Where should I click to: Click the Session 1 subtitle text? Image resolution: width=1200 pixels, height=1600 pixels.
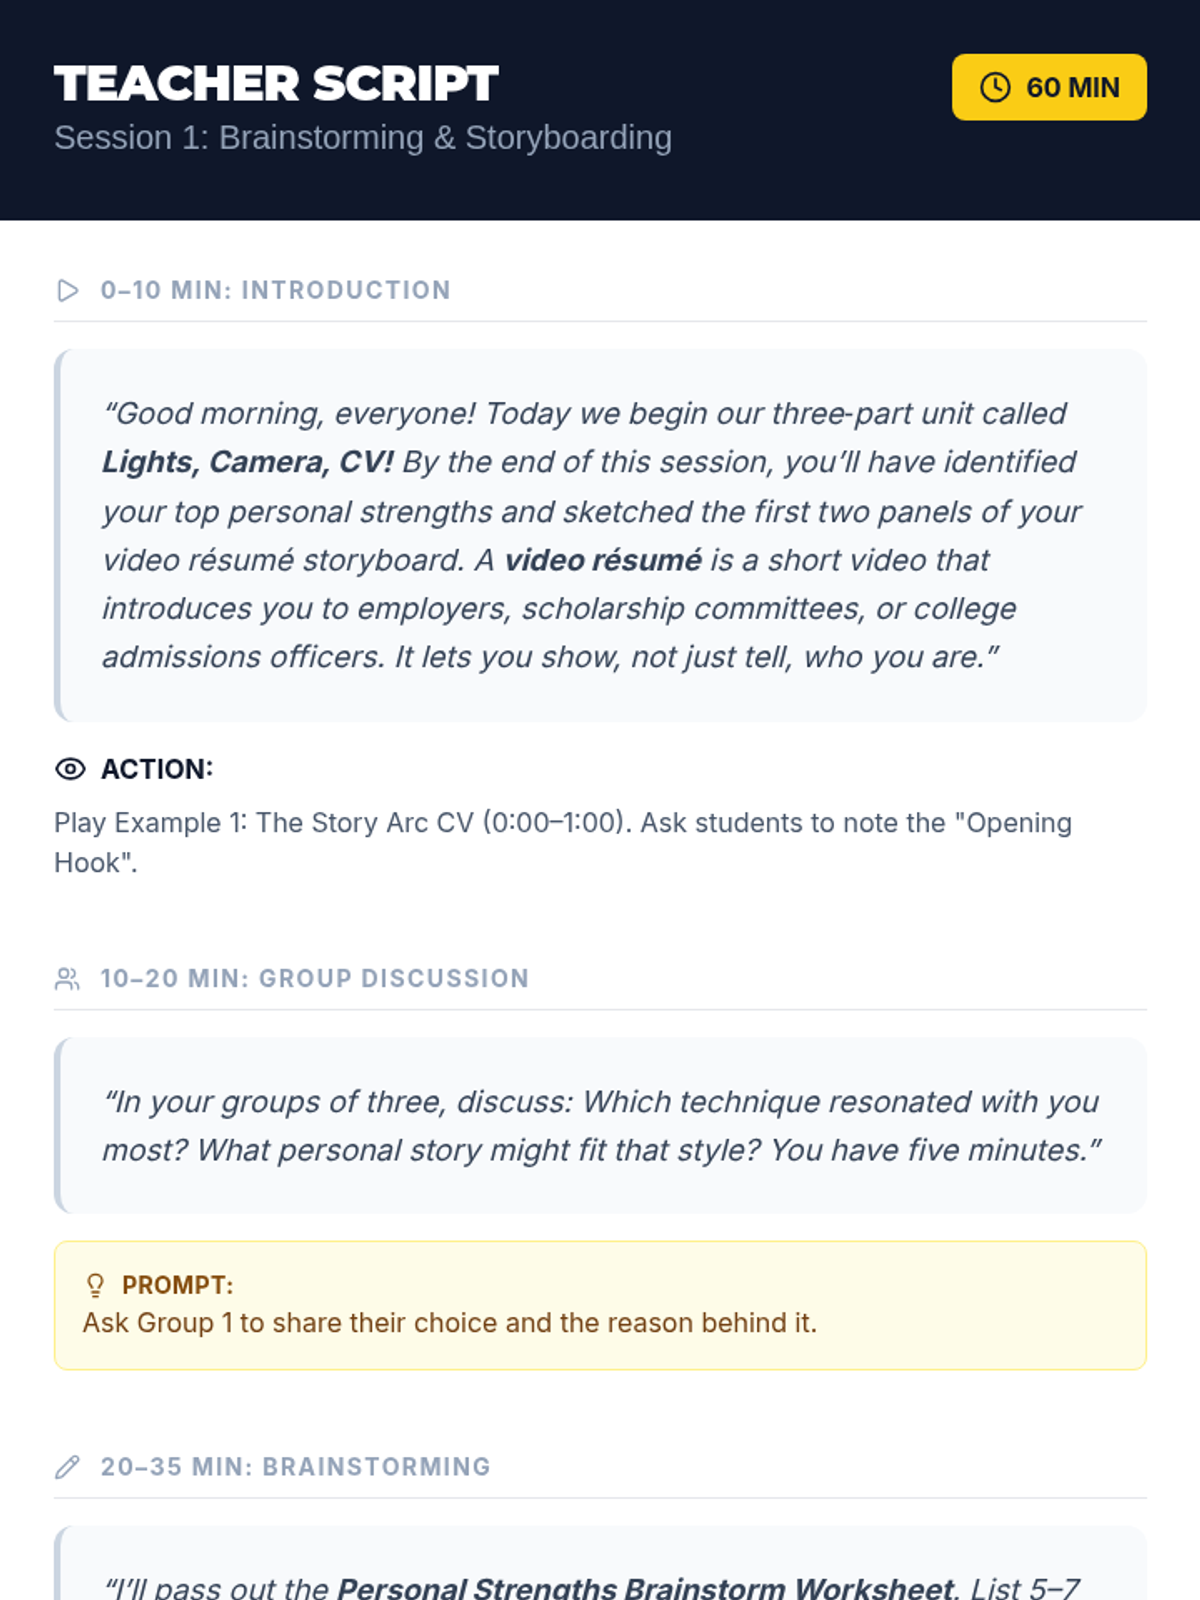click(362, 138)
